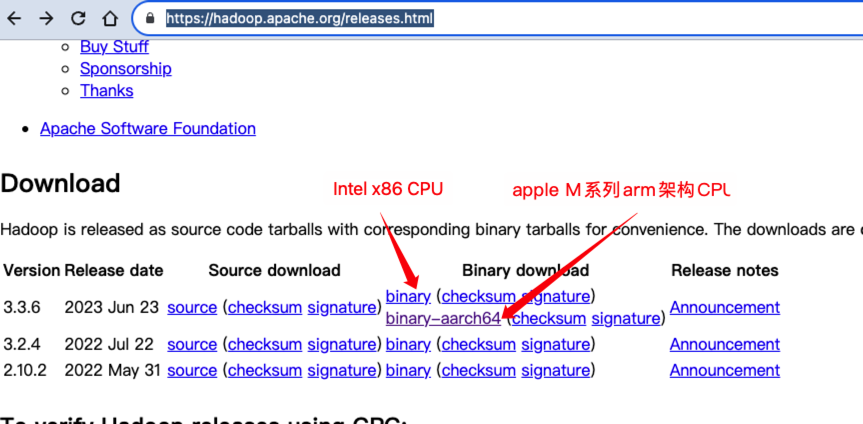Screen dimensions: 863x424
Task: Open source signature for 2.10.2
Action: 341,371
